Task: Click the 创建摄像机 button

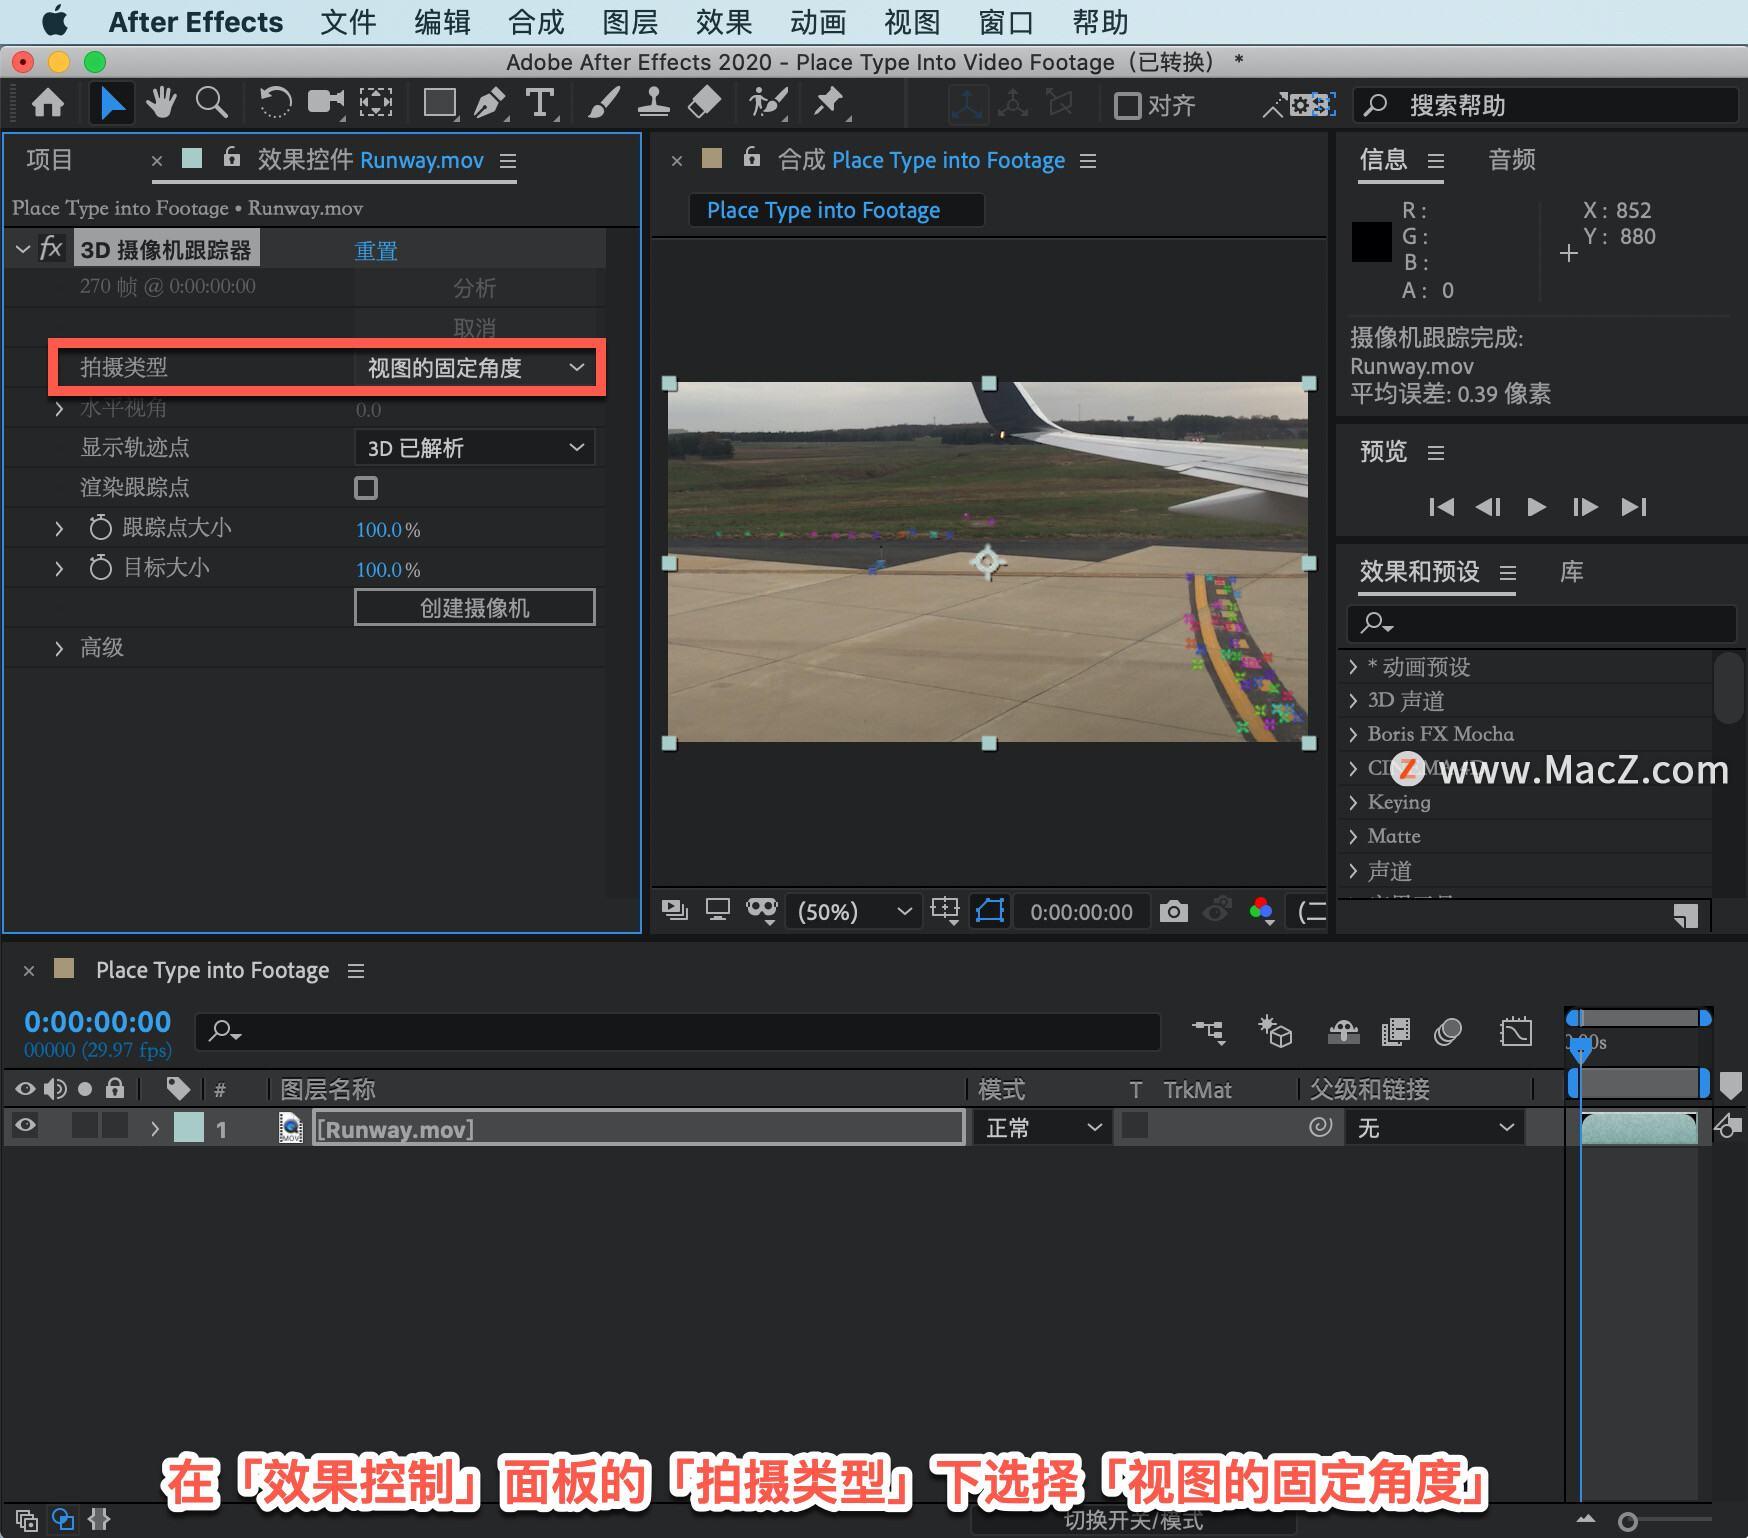Action: tap(475, 607)
